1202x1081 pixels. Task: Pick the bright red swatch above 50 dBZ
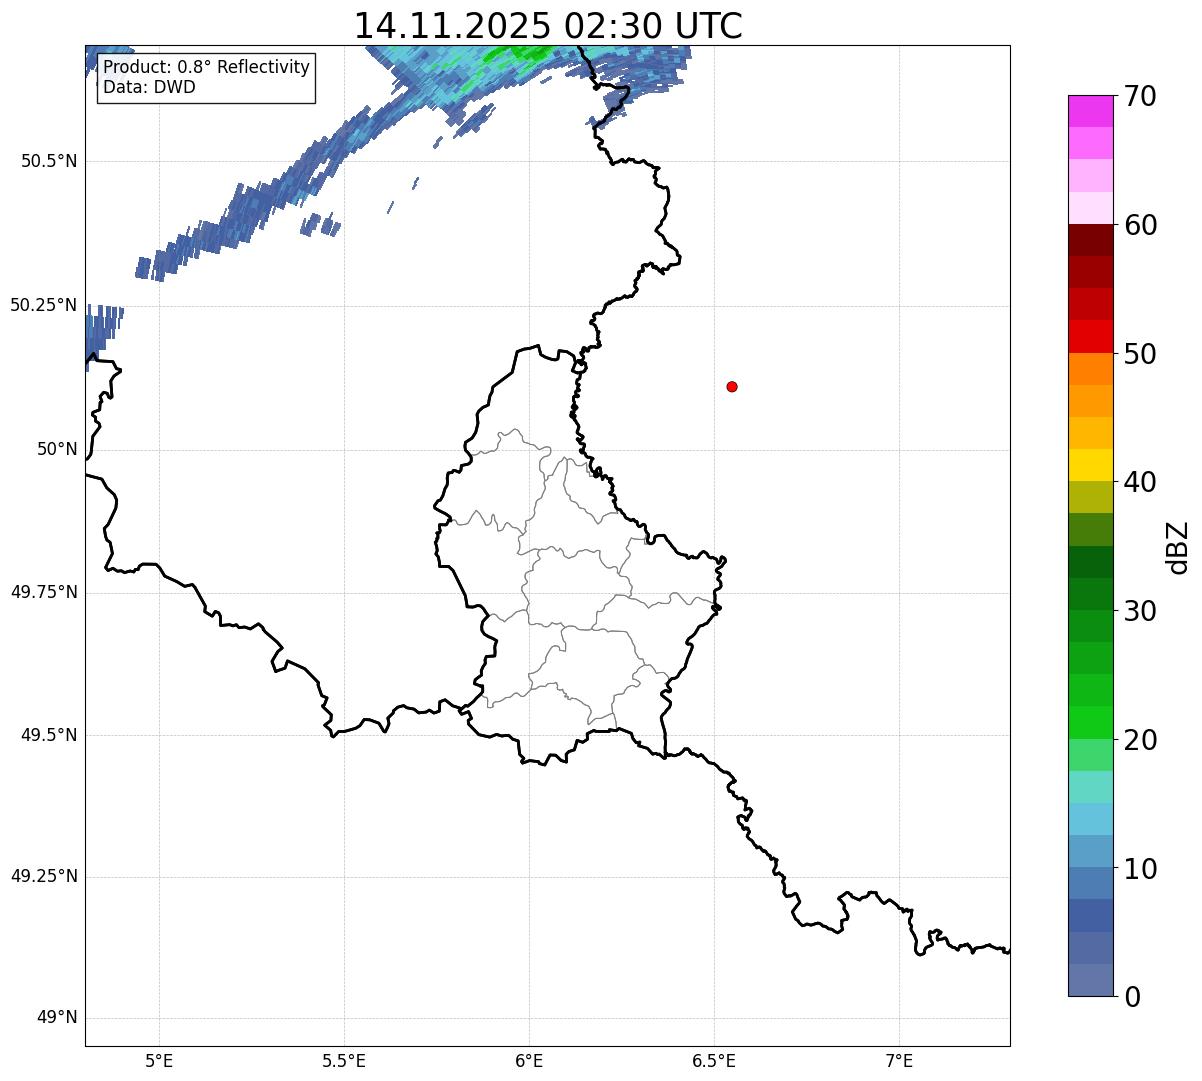pos(1091,336)
